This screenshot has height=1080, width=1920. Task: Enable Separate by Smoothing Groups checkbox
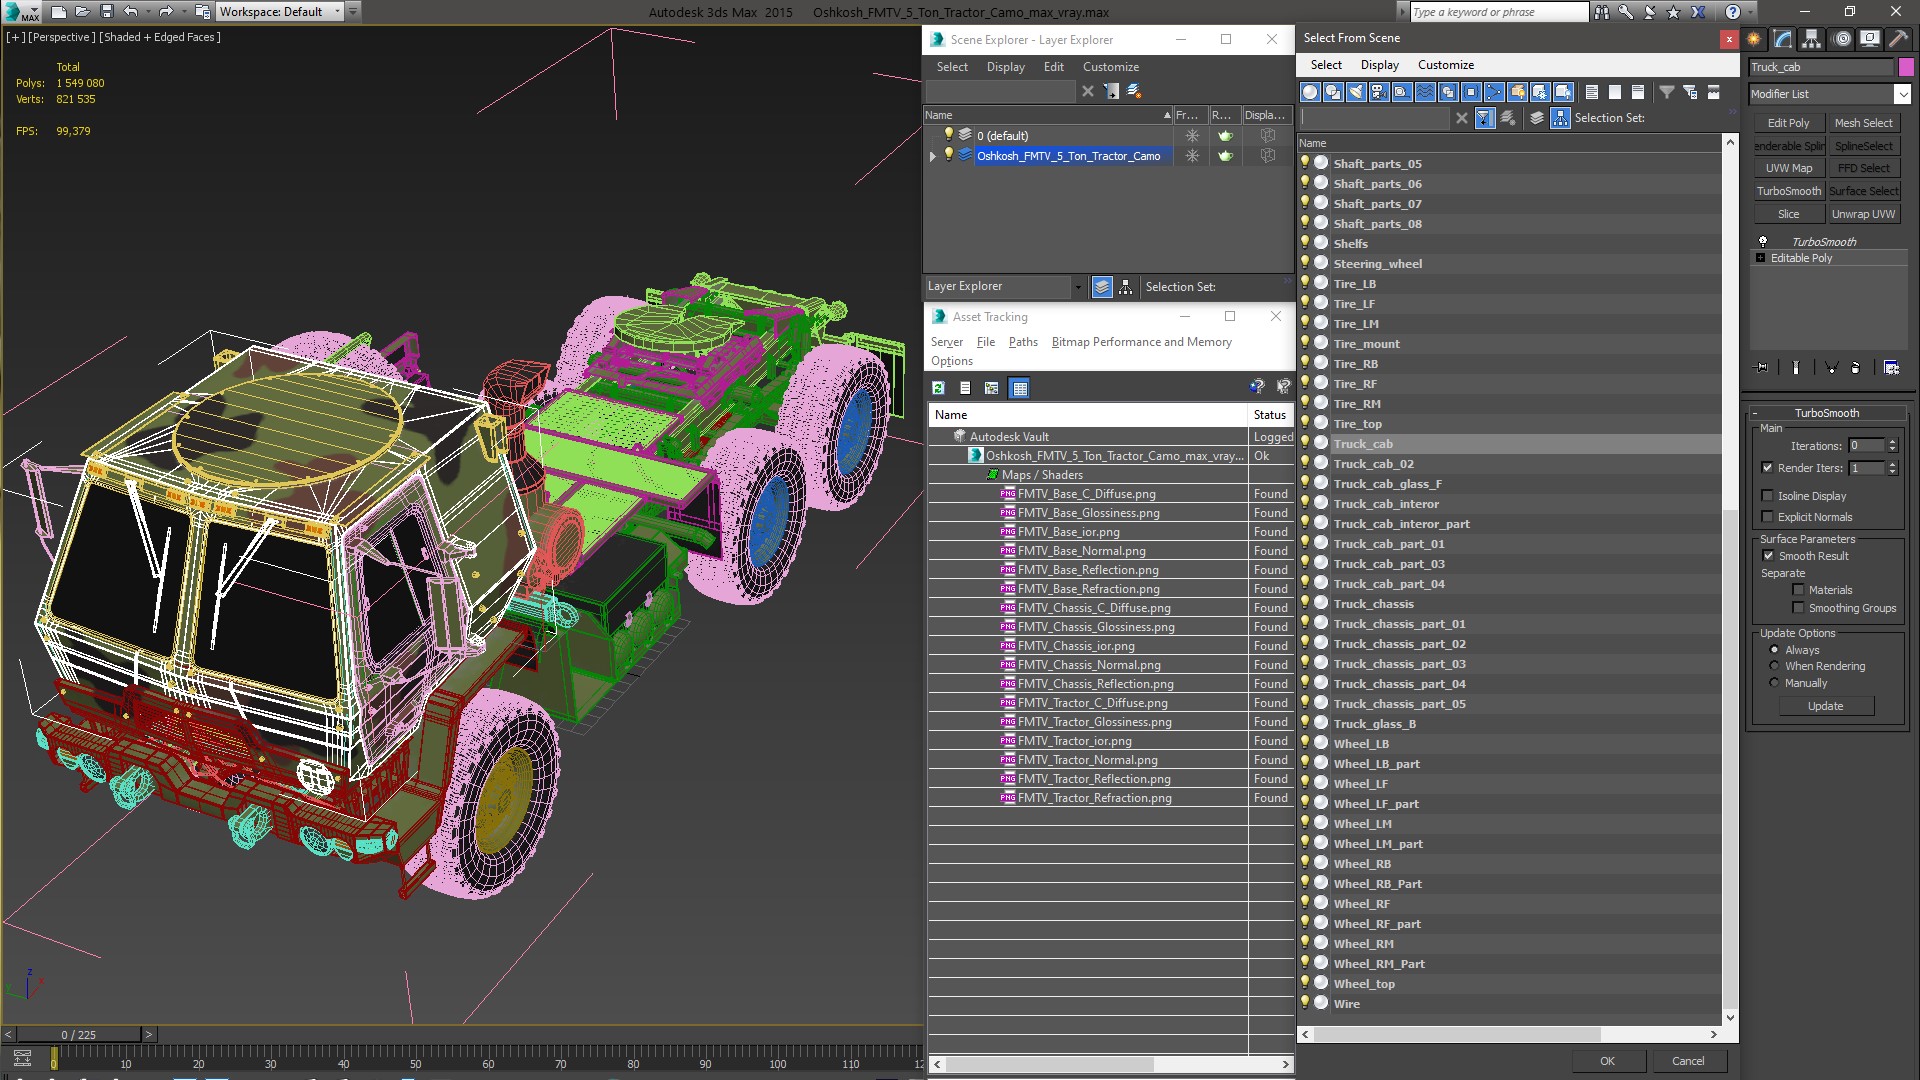tap(1798, 608)
